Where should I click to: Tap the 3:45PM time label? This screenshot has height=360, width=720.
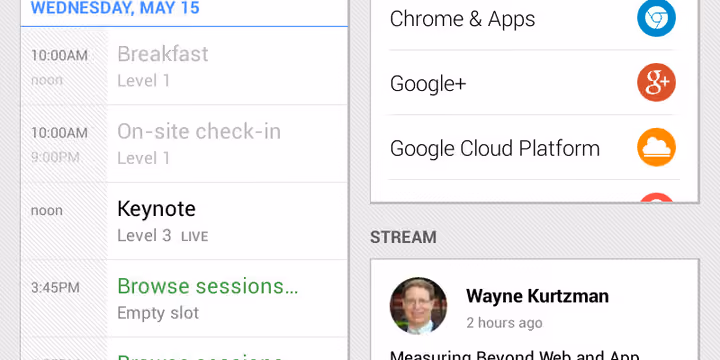(55, 288)
